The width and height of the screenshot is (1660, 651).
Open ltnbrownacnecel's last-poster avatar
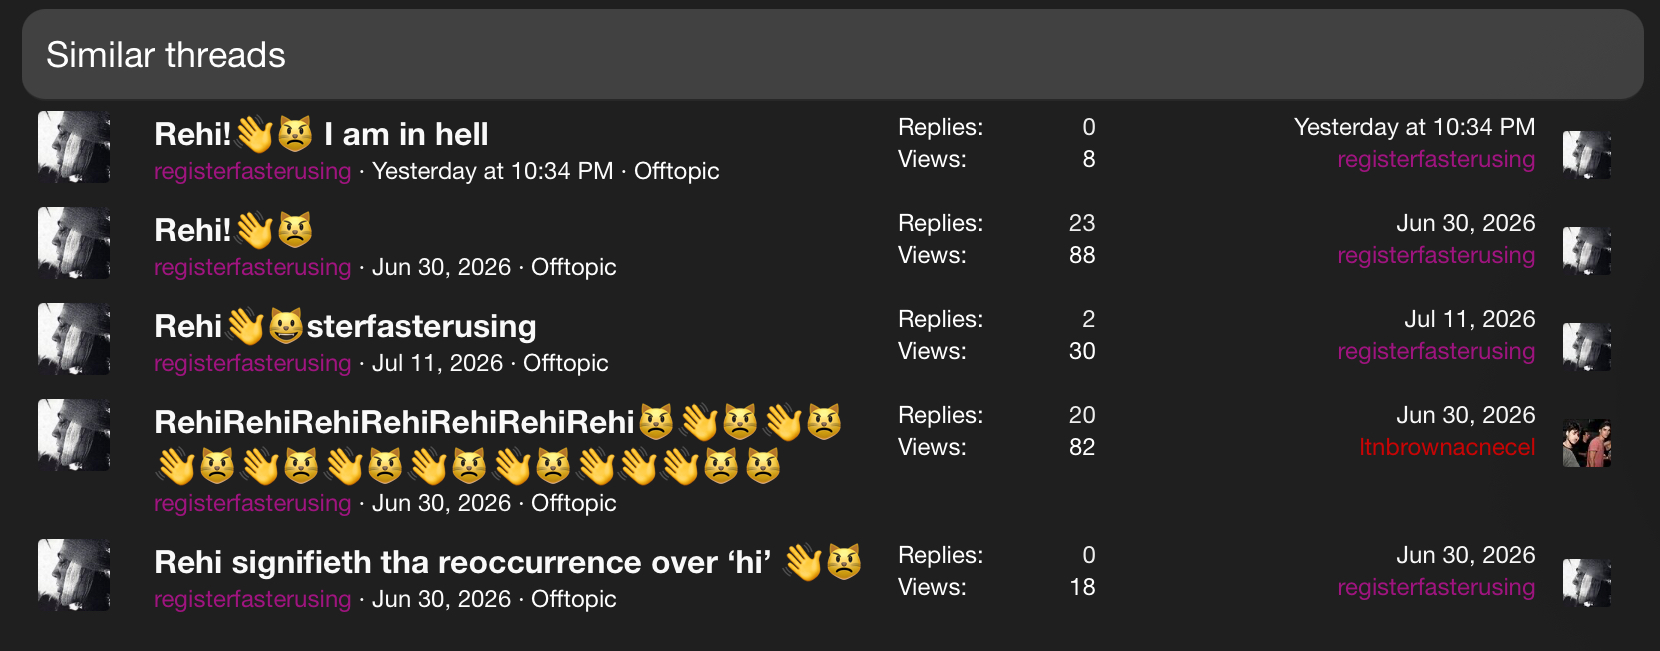1587,443
